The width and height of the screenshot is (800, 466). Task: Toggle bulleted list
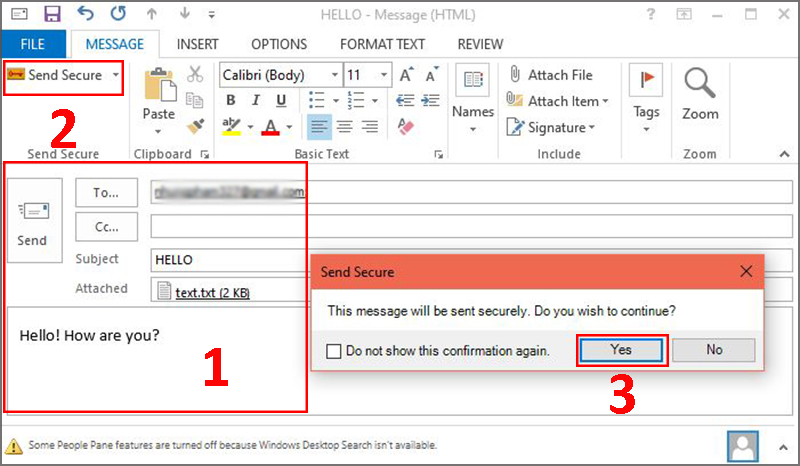(x=316, y=100)
